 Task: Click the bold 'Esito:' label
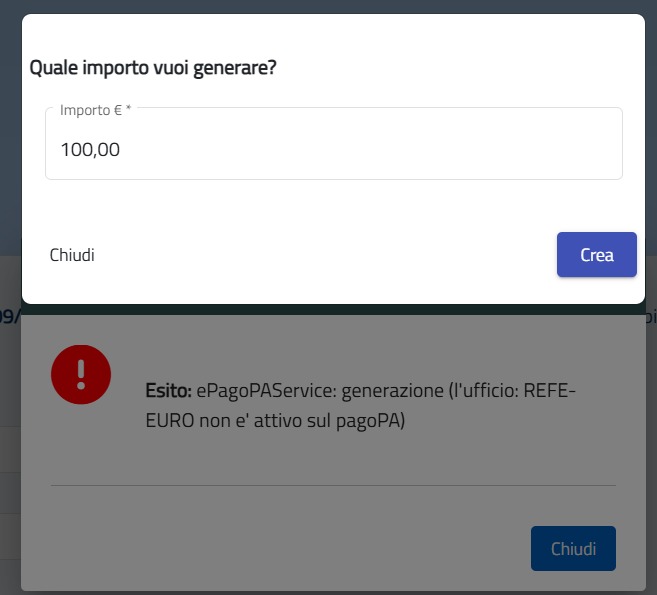point(168,391)
